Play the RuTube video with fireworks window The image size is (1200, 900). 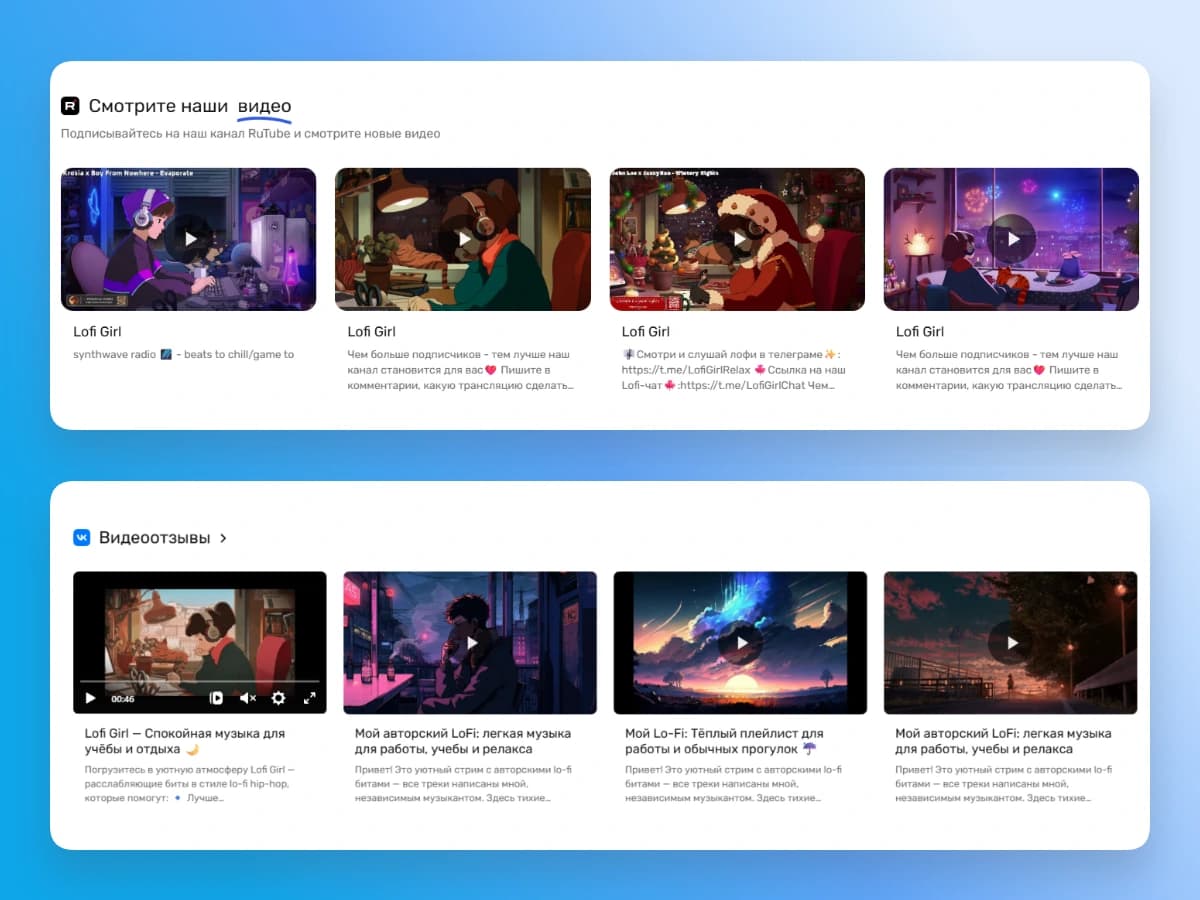pos(1011,239)
